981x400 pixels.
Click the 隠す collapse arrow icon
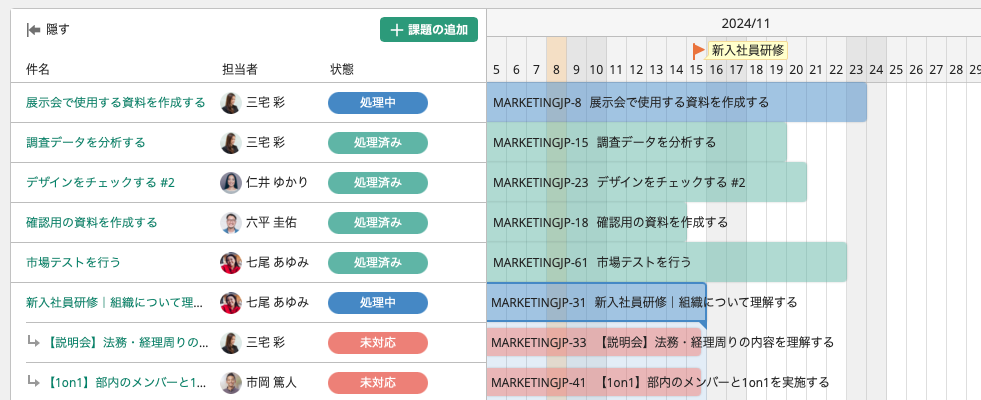pos(33,29)
